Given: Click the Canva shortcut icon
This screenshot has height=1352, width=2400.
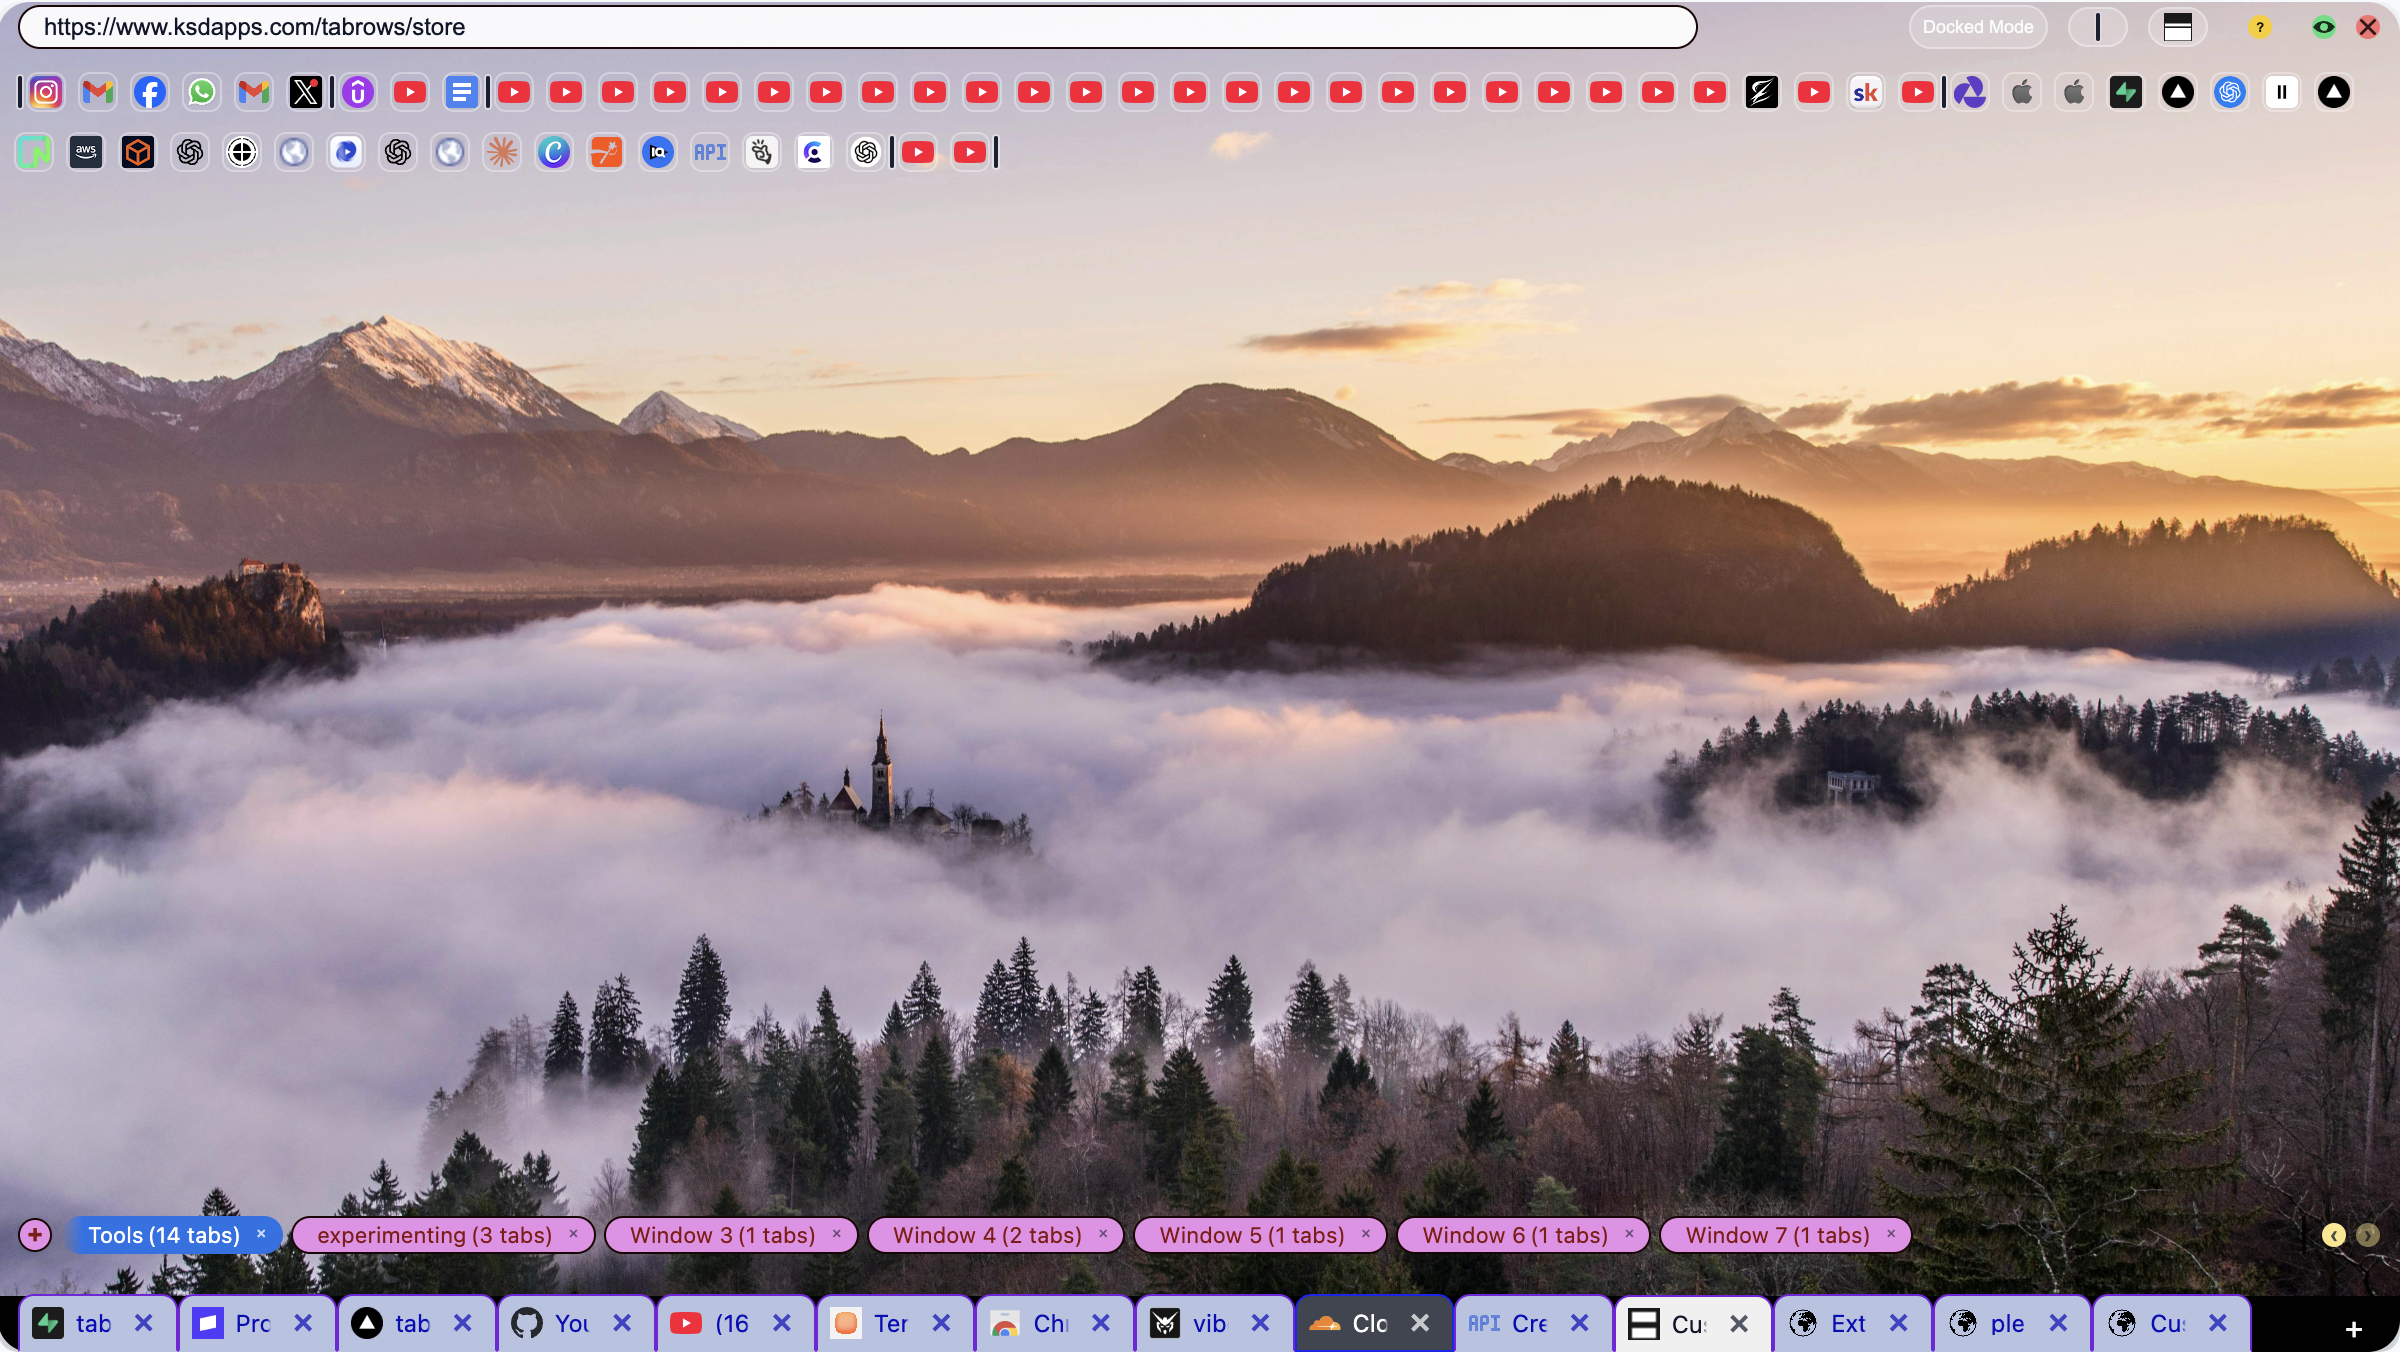Looking at the screenshot, I should 554,152.
